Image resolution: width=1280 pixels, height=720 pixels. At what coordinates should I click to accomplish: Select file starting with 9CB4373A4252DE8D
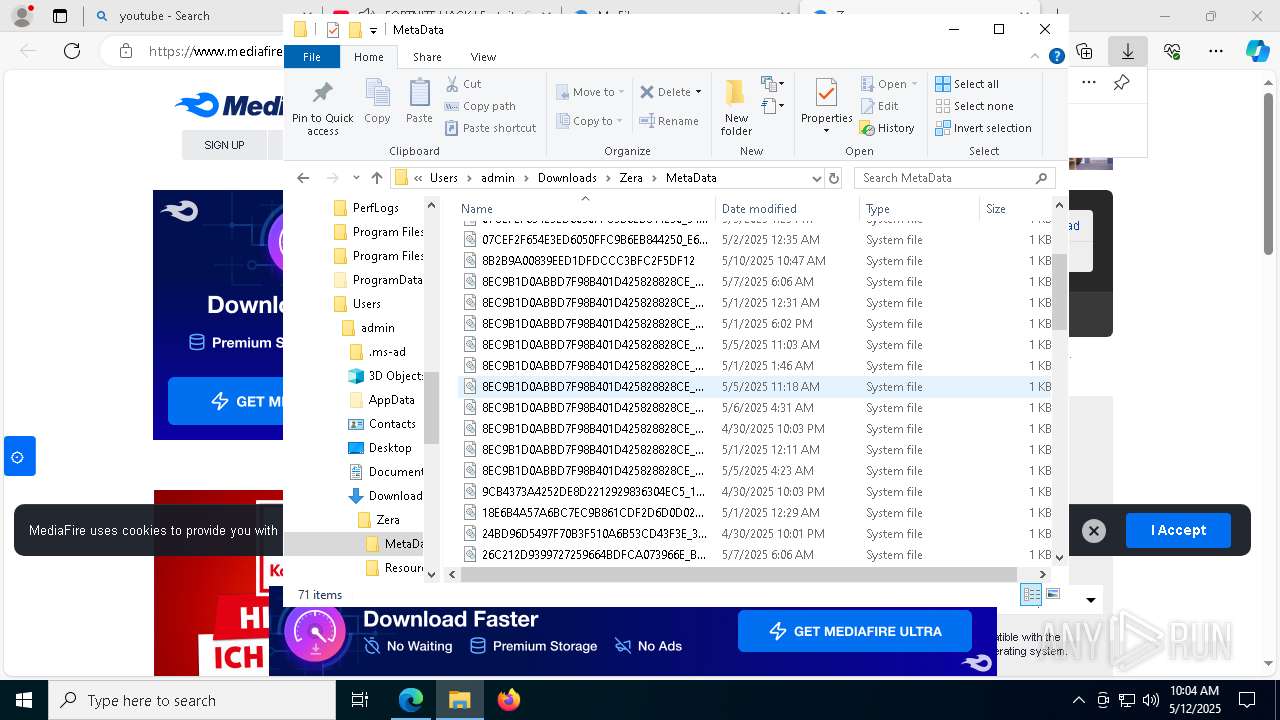(593, 492)
